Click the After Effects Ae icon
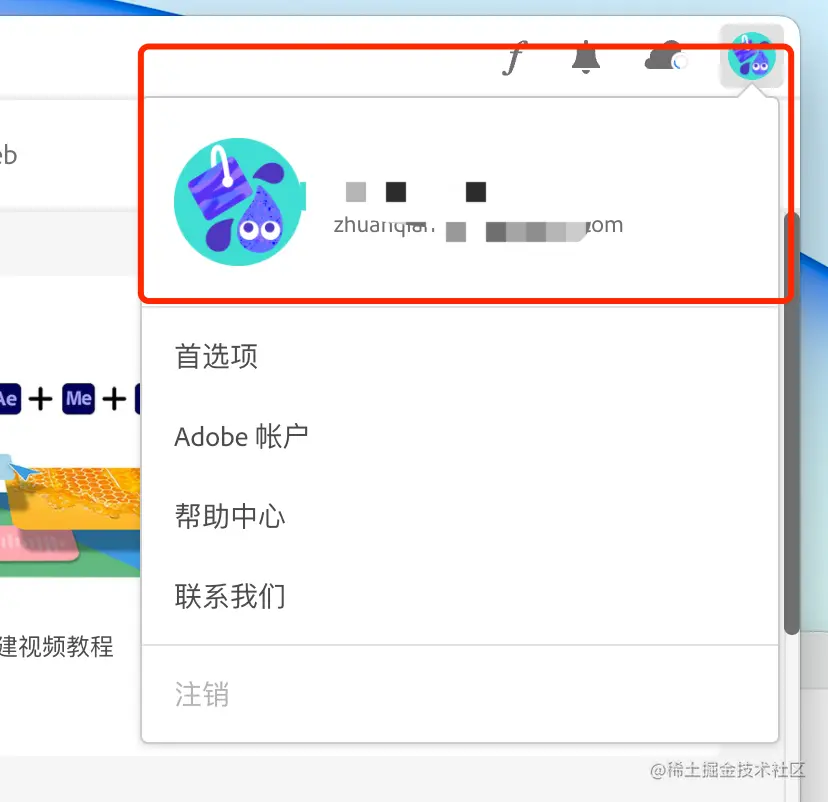The width and height of the screenshot is (828, 802). pos(10,399)
